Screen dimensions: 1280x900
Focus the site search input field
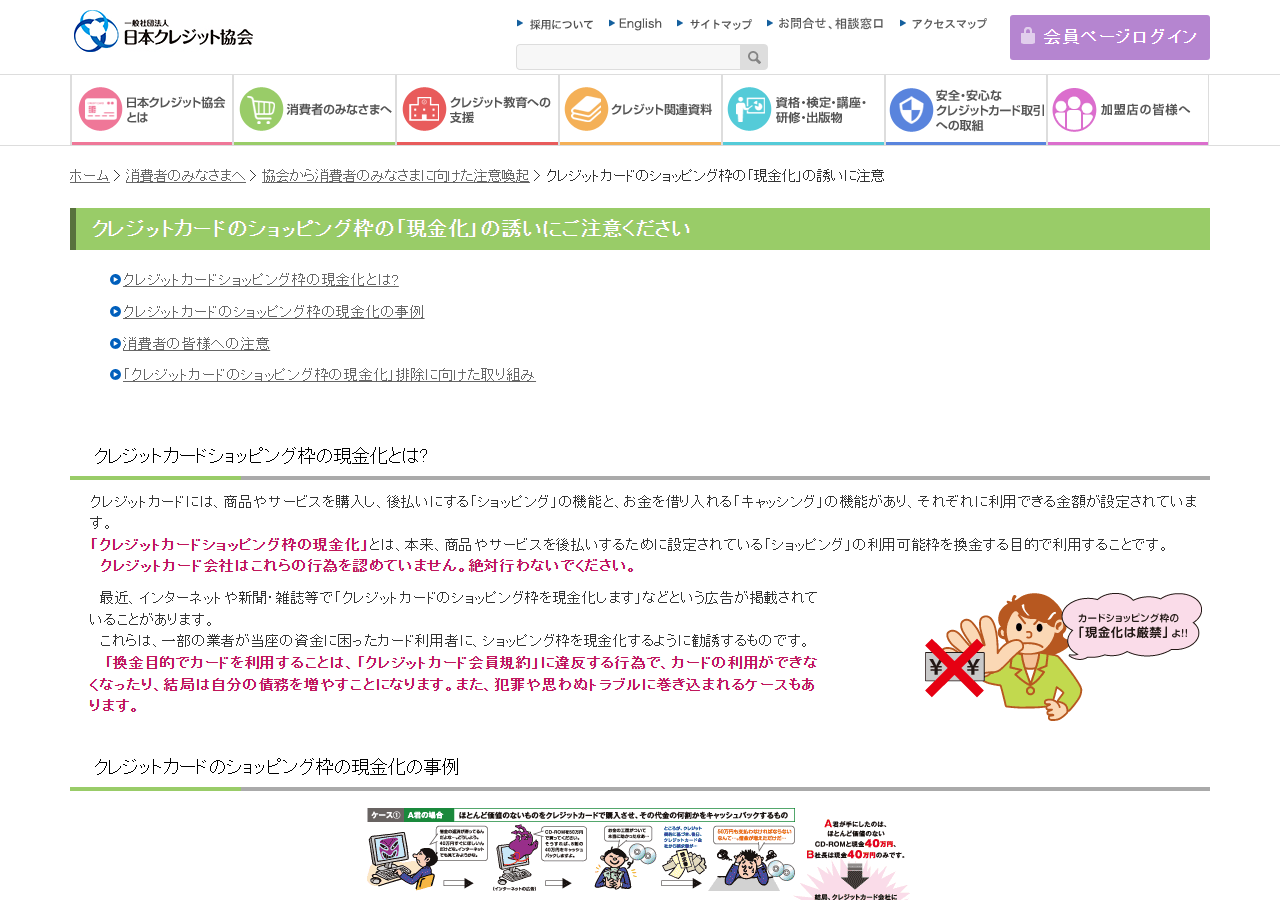(x=628, y=57)
